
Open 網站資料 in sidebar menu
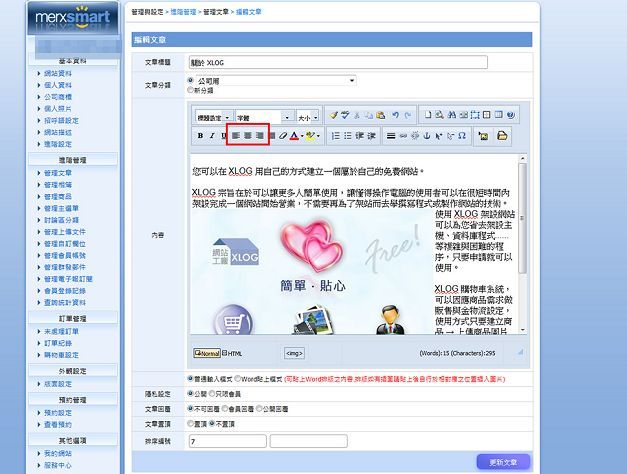[x=58, y=73]
